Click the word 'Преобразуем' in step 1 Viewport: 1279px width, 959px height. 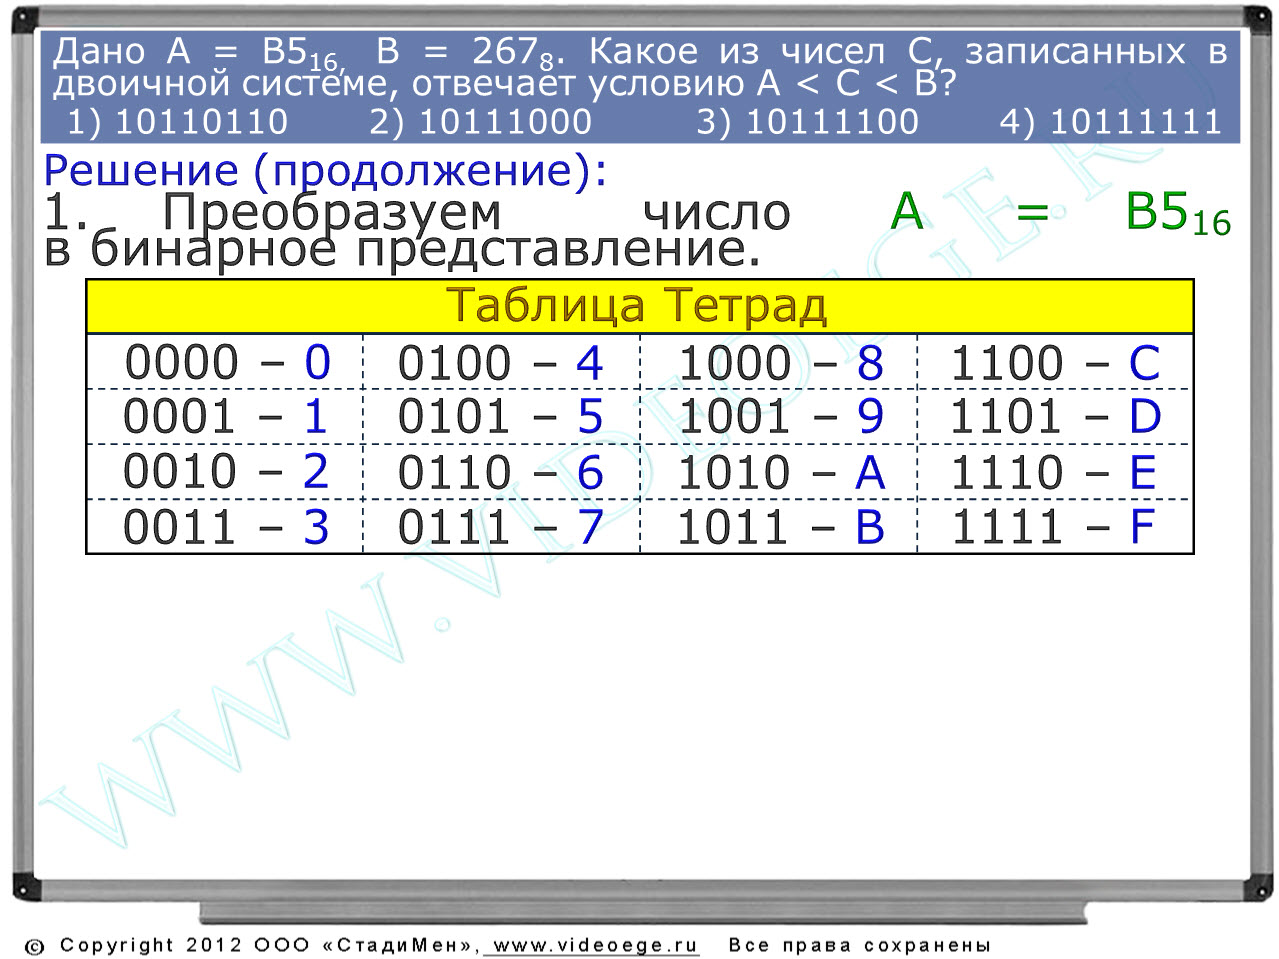(x=332, y=212)
